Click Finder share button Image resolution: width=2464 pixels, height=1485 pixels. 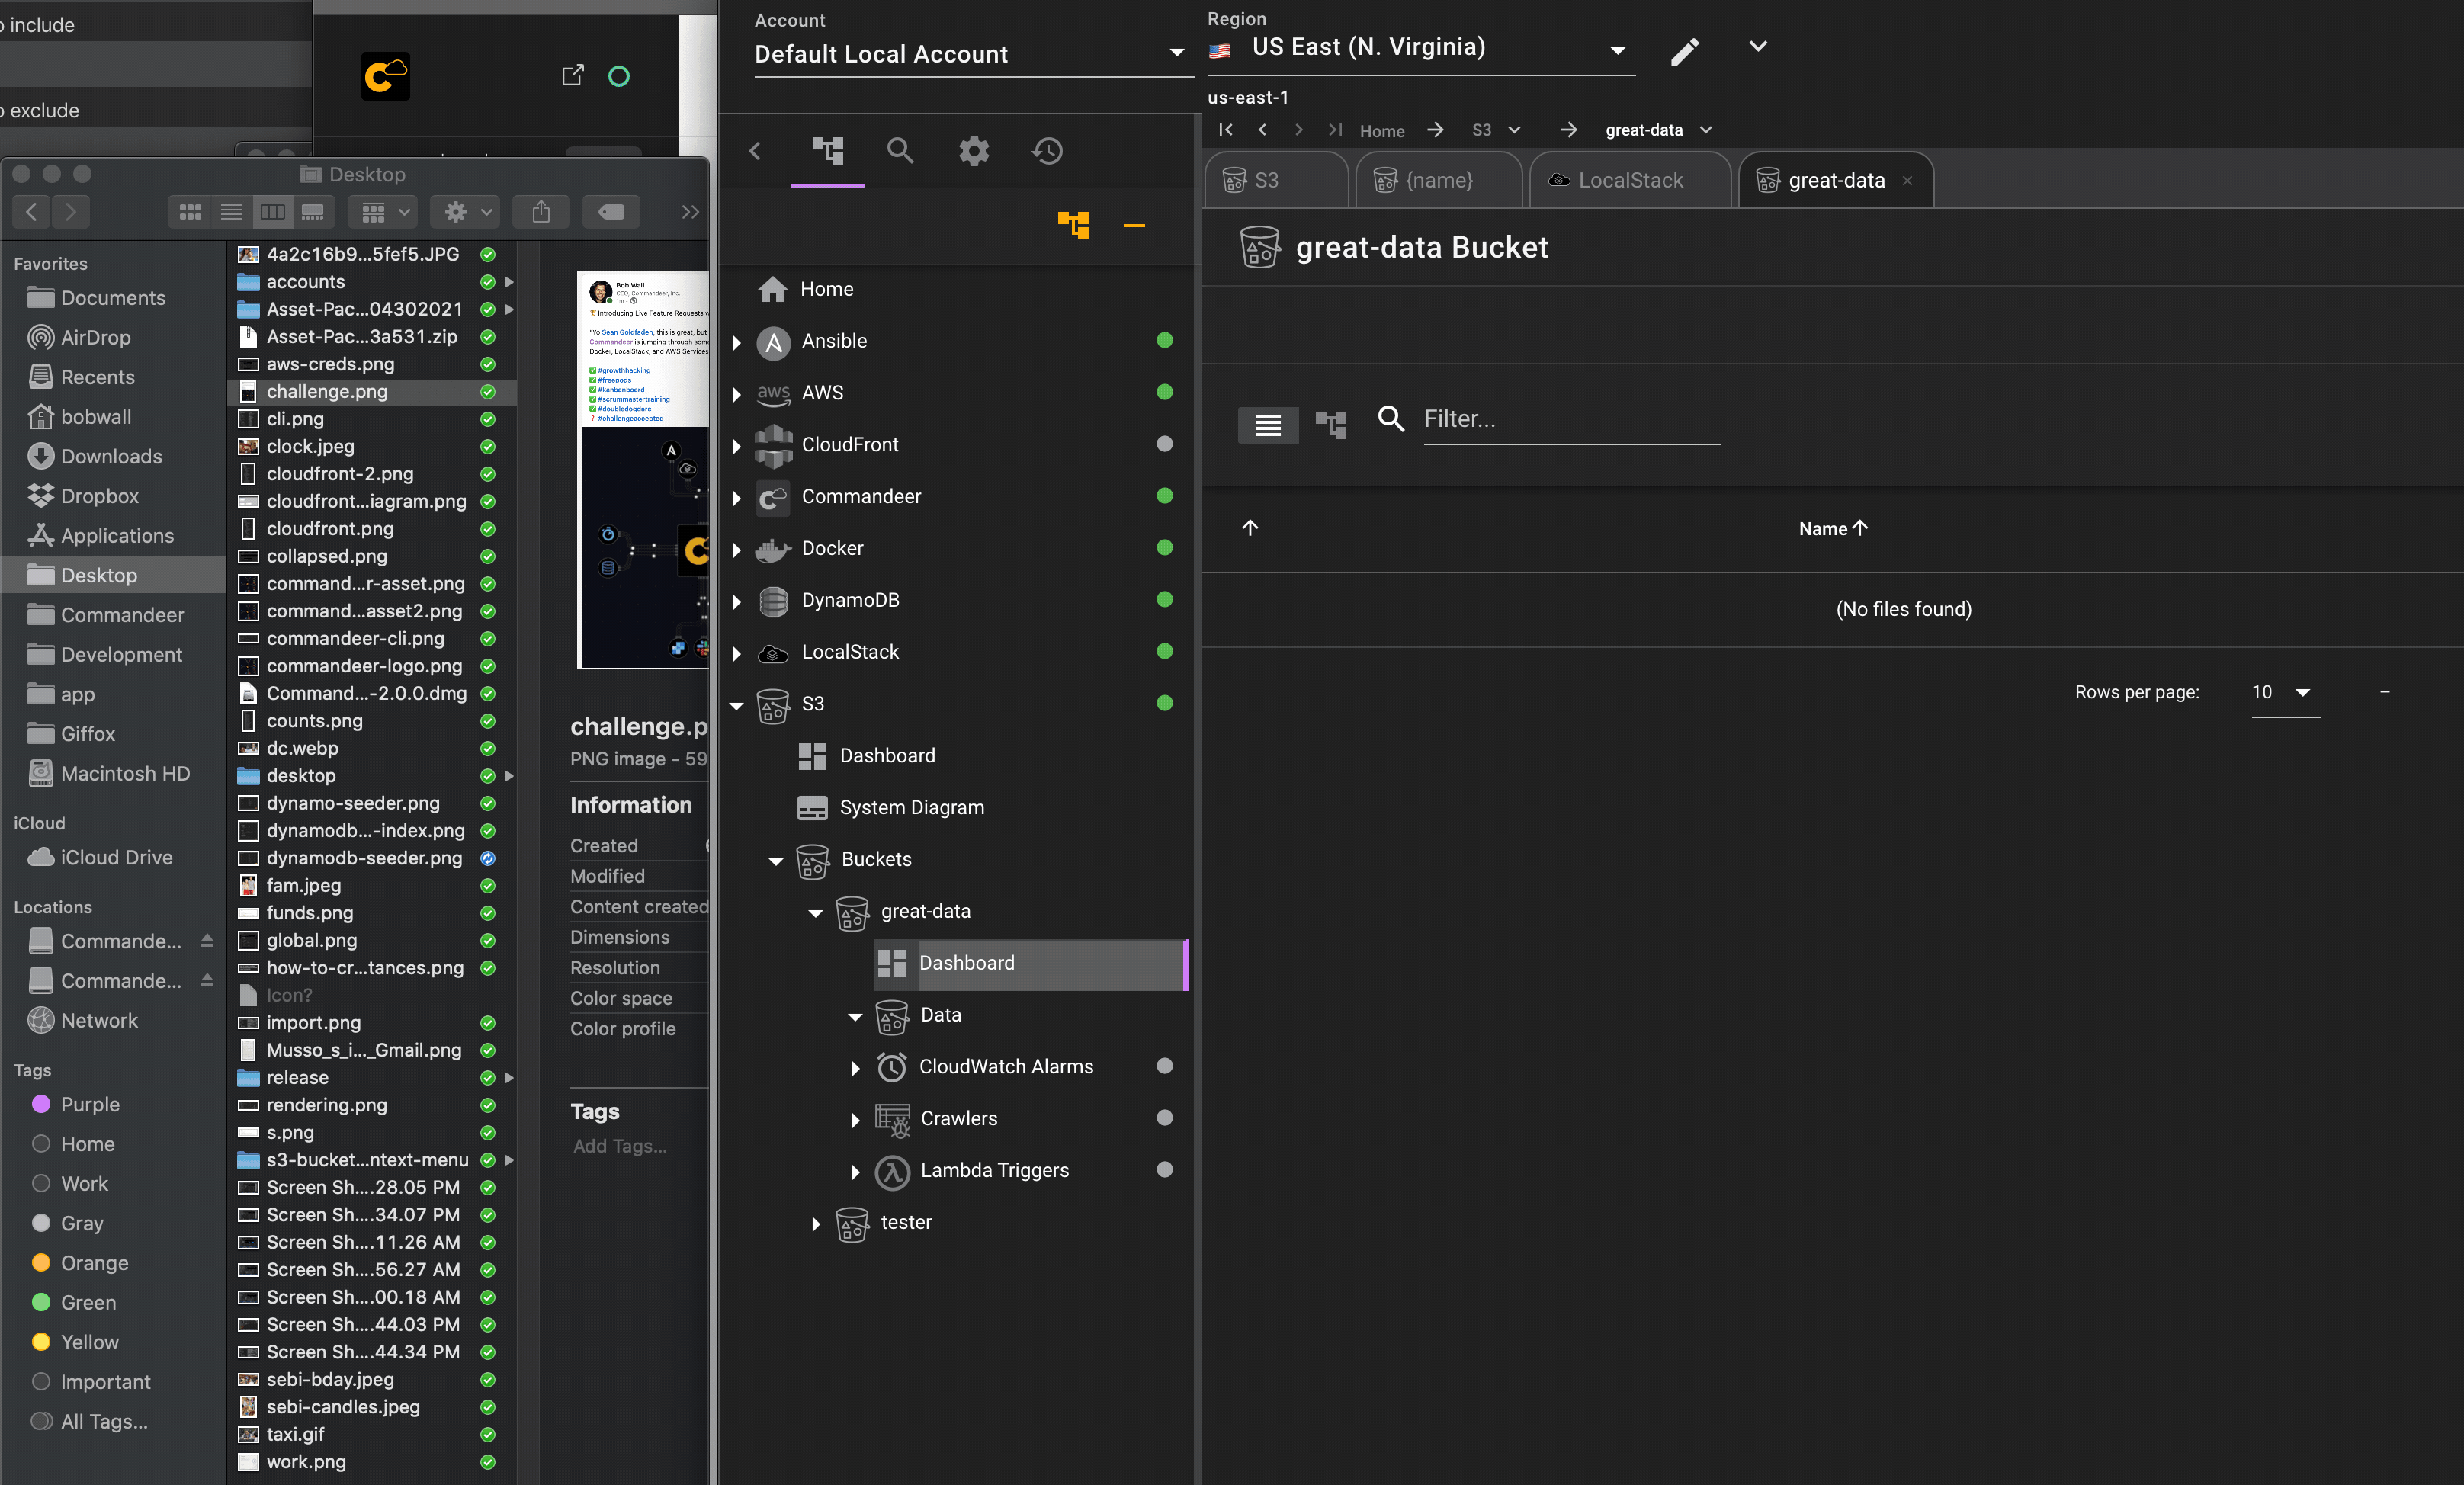(x=541, y=211)
